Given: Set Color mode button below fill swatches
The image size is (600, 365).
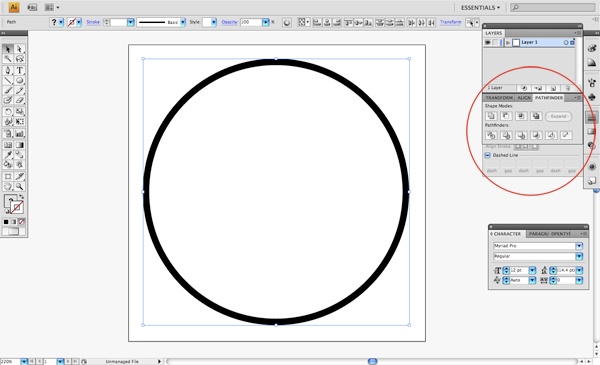Looking at the screenshot, I should pyautogui.click(x=6, y=222).
